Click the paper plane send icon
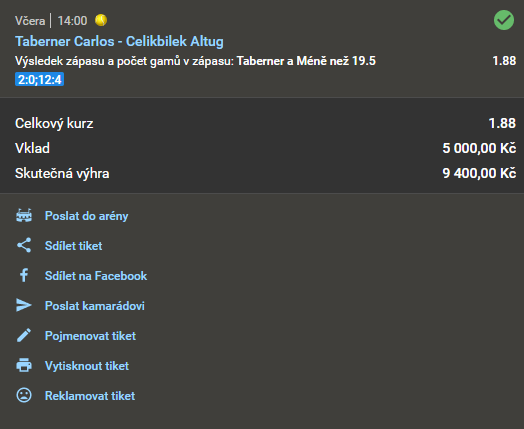Screen dimensions: 524x429 pyautogui.click(x=24, y=305)
